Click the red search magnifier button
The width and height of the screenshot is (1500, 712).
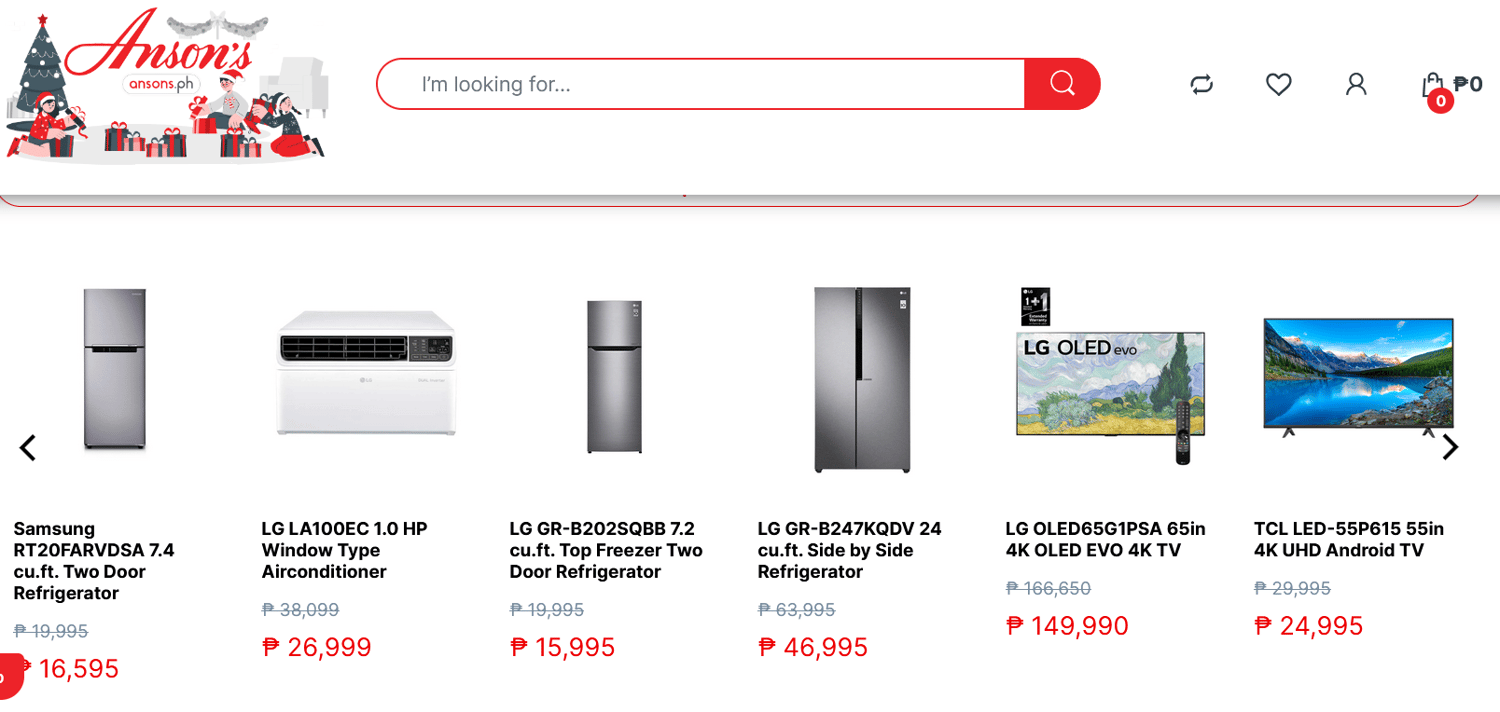1062,84
